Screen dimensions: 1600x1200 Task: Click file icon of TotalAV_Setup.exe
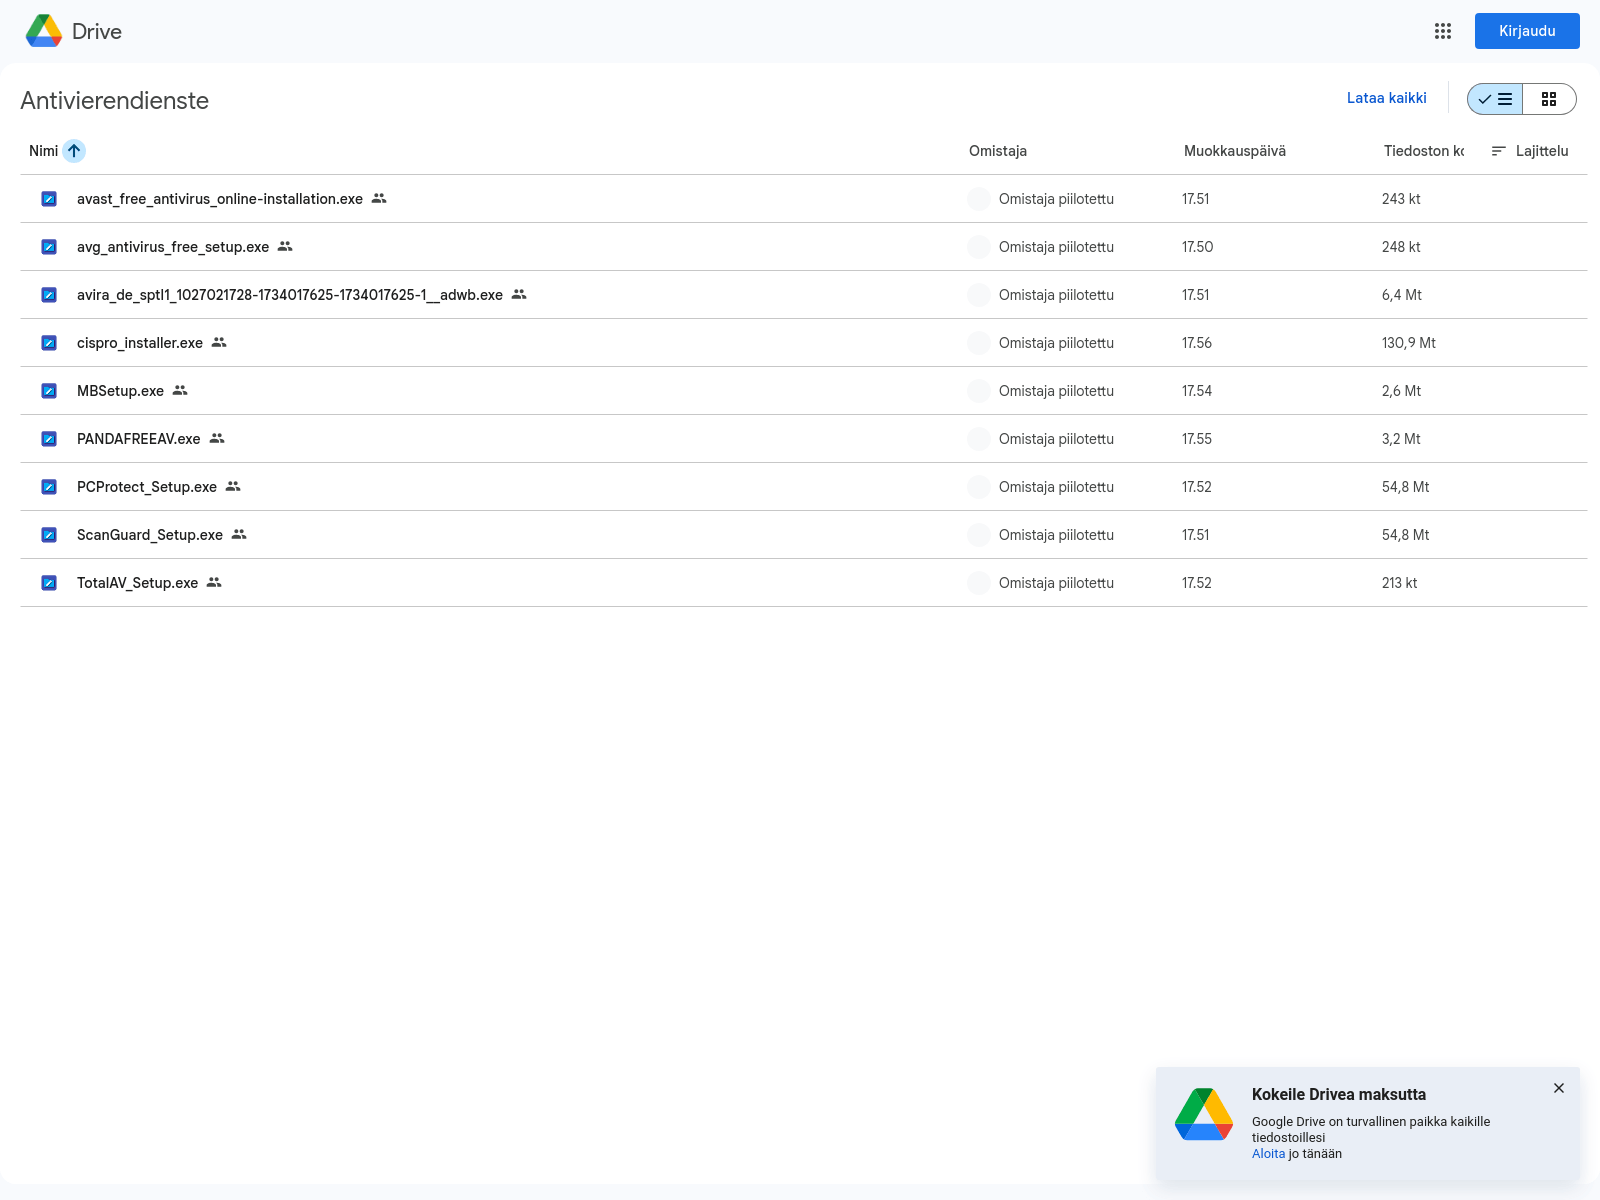49,583
